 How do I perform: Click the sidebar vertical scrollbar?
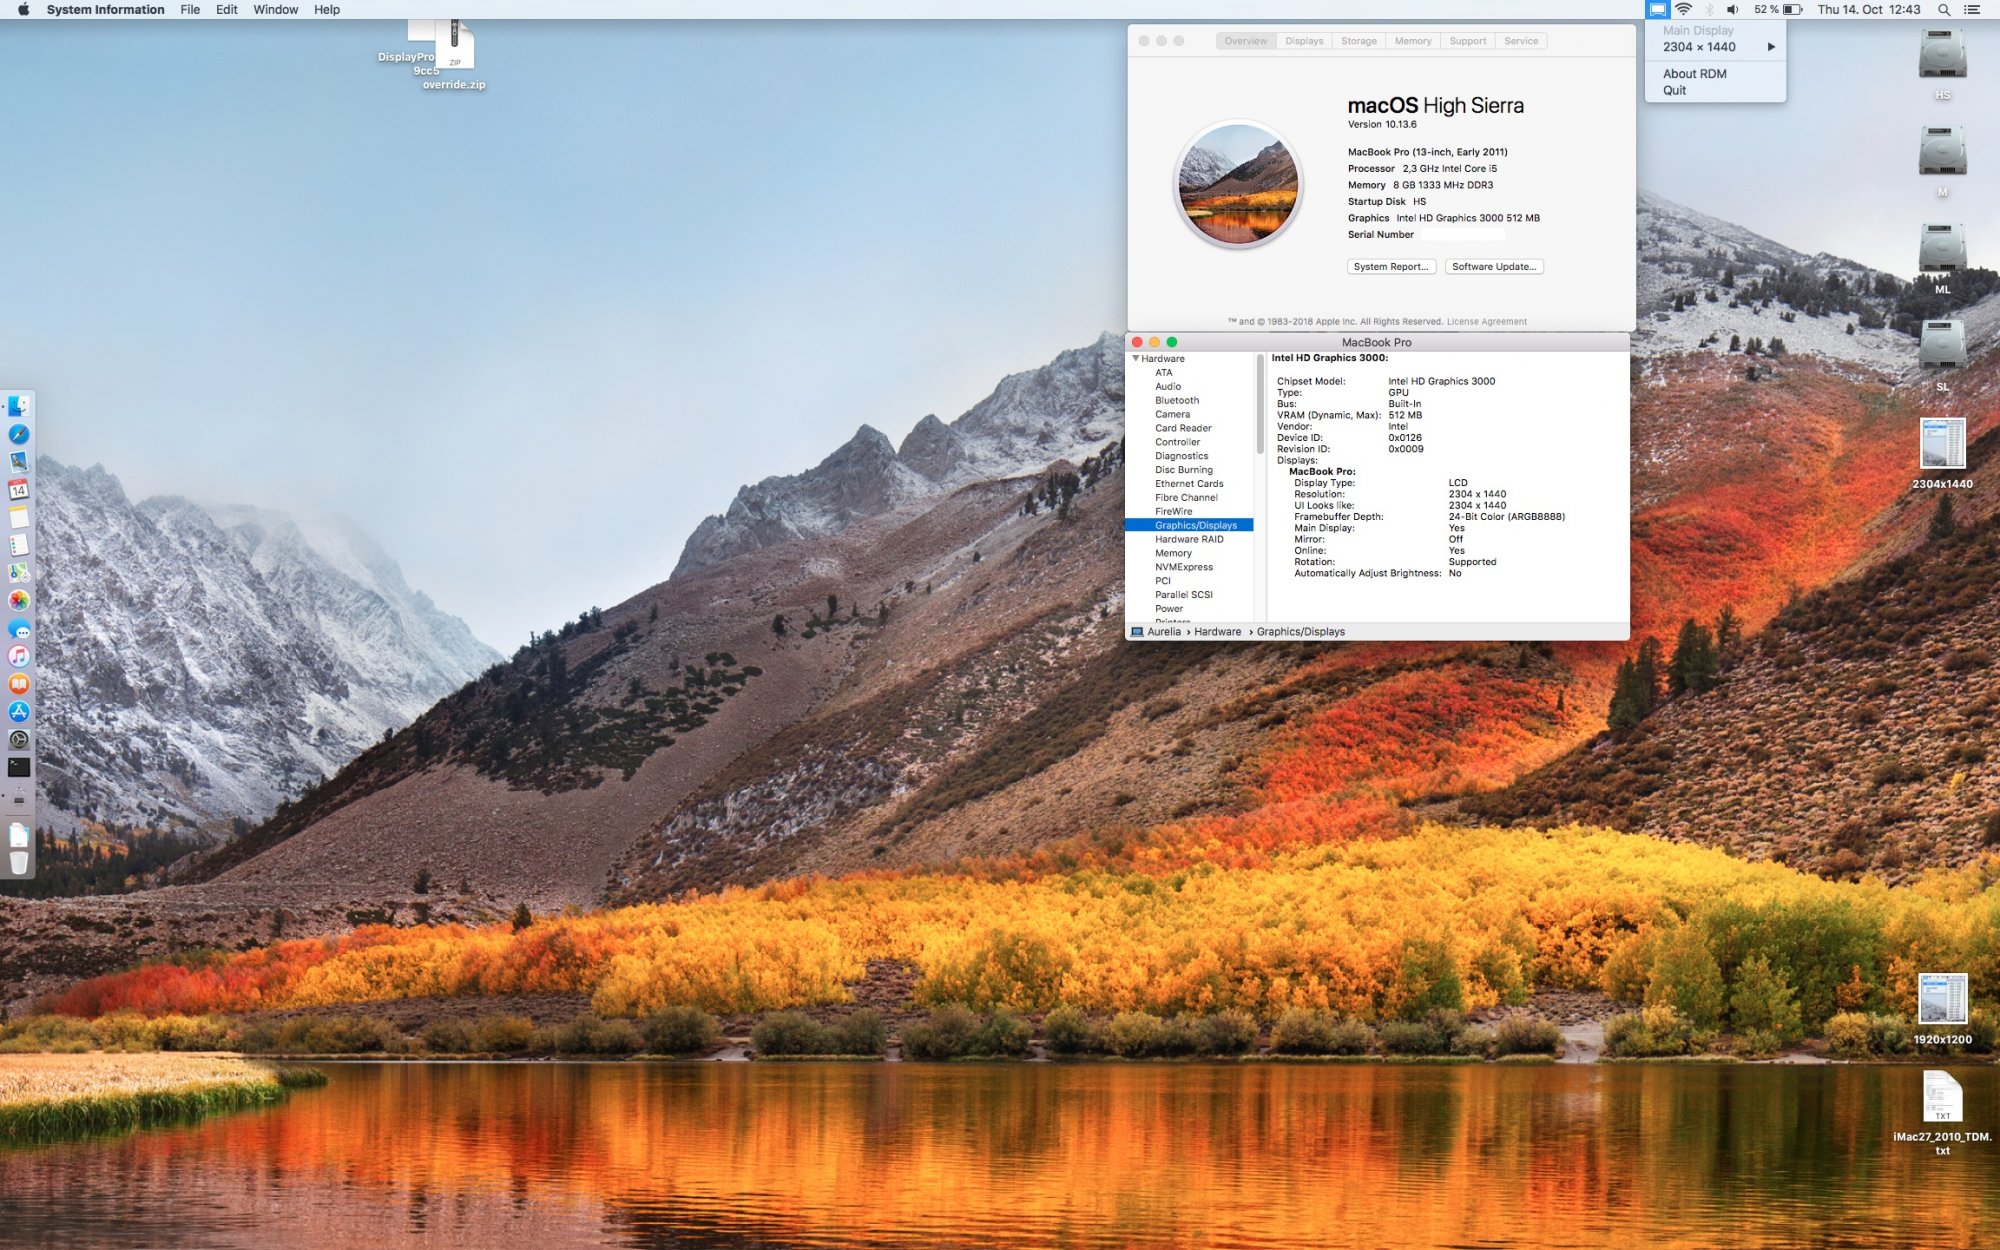(1259, 405)
